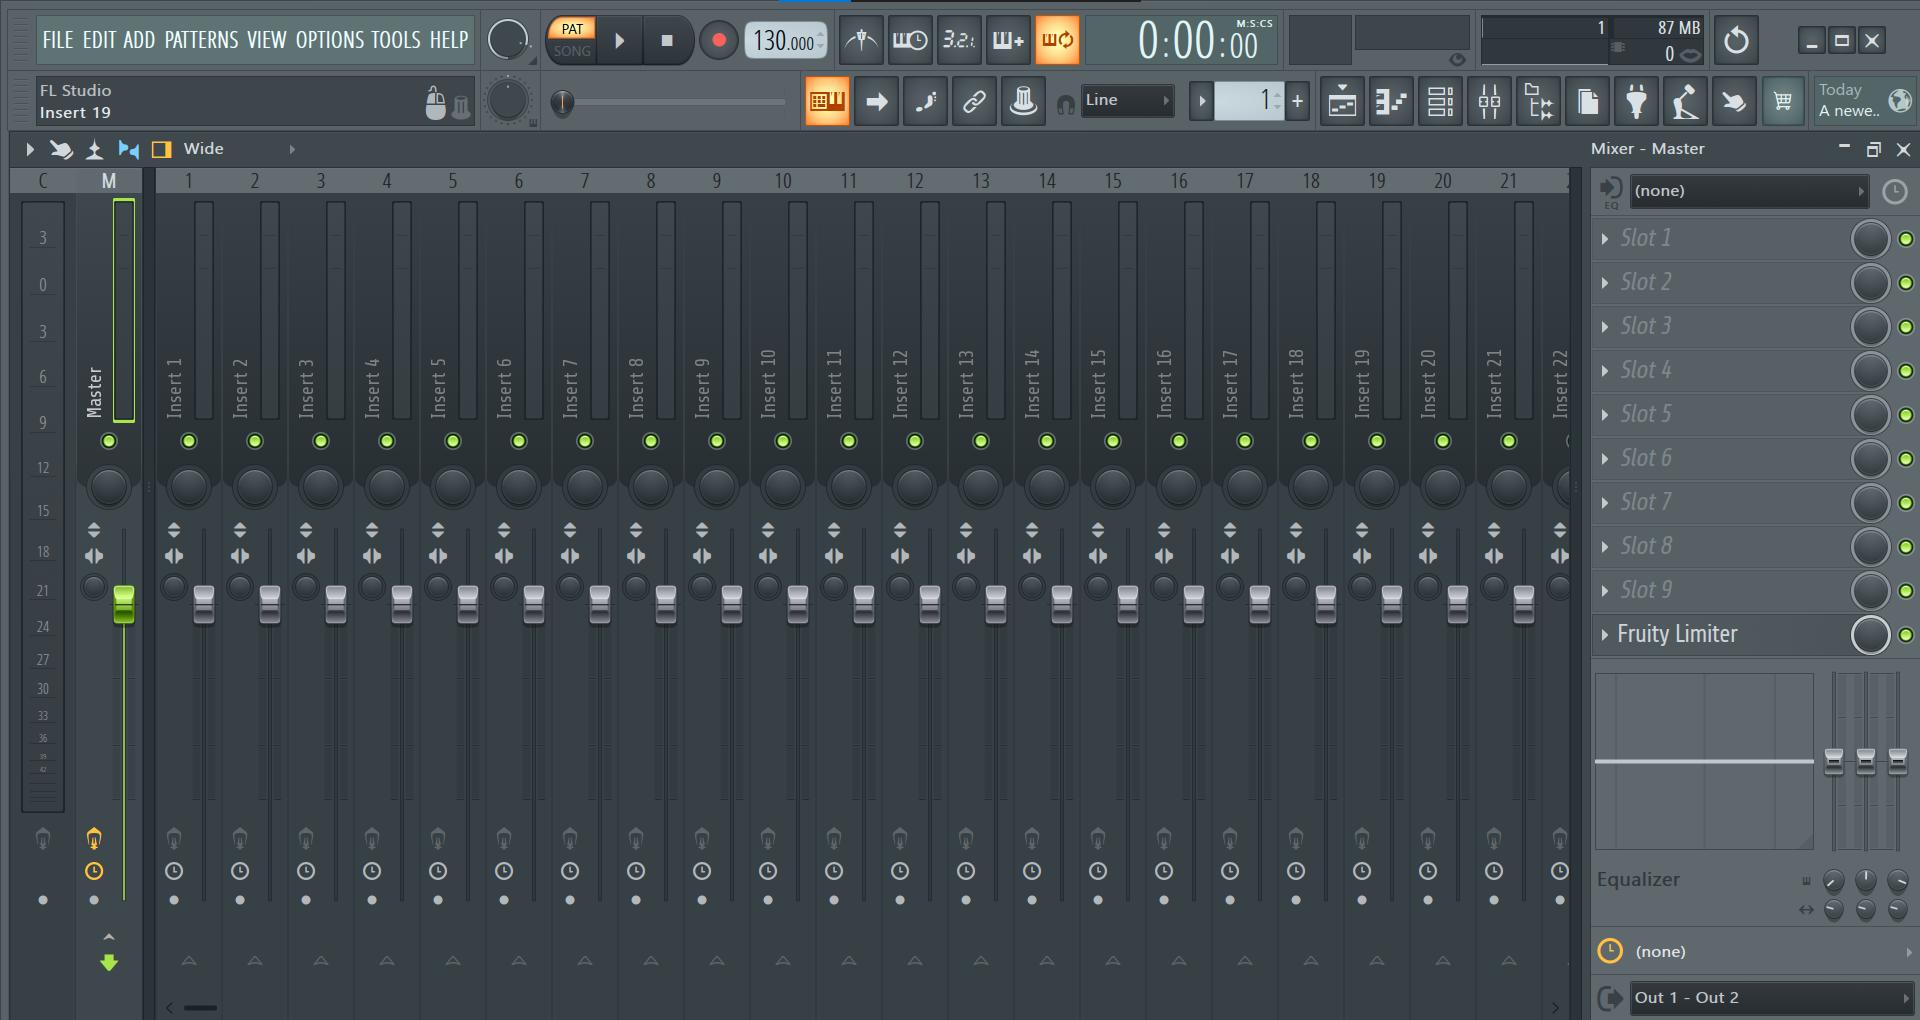Image resolution: width=1920 pixels, height=1020 pixels.
Task: Toggle the countdown before recording icon
Action: coord(959,40)
